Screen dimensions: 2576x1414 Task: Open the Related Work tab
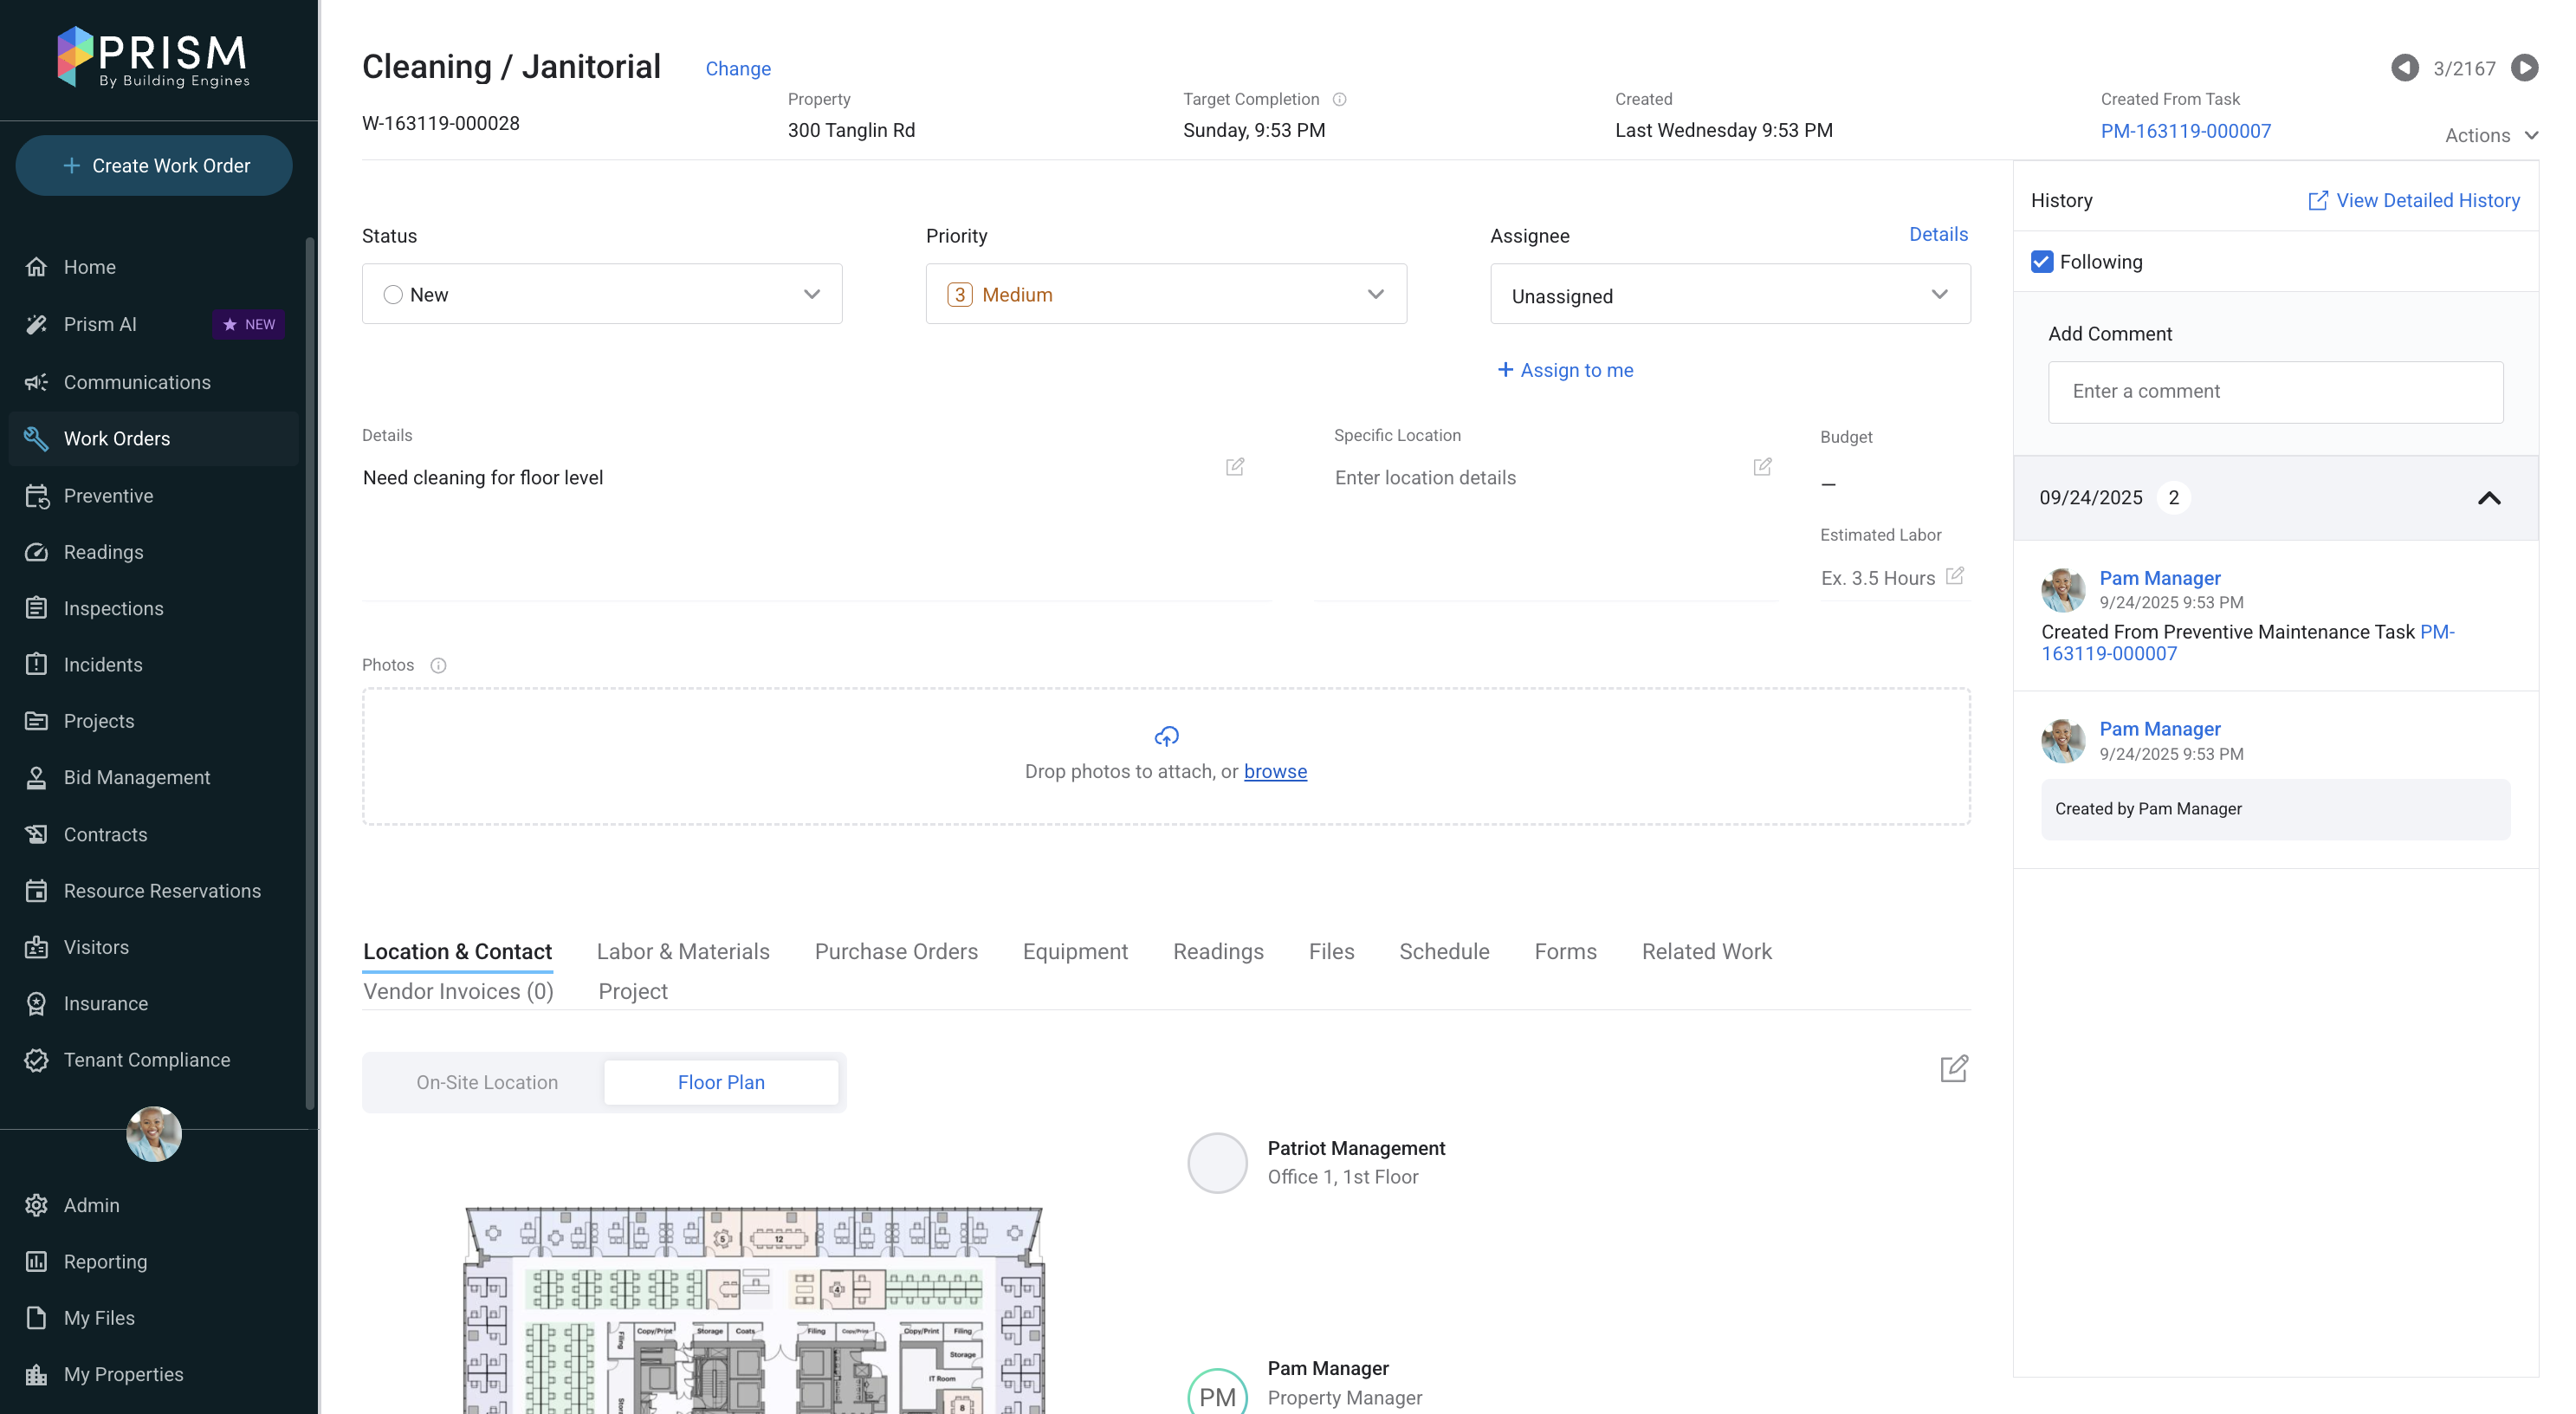(1706, 951)
